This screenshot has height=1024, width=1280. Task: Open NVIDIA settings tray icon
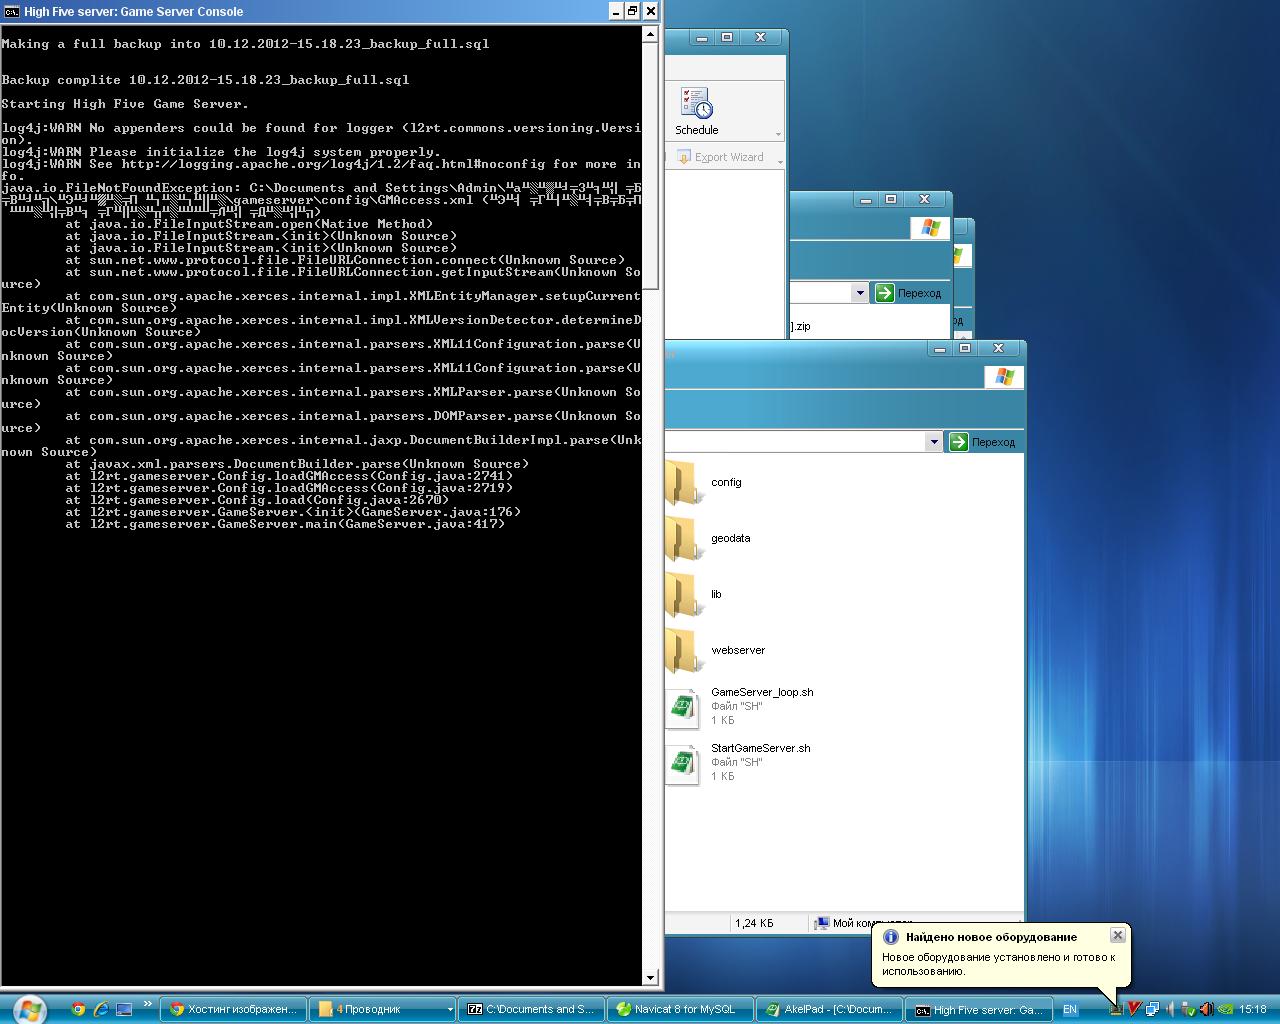coord(1225,1009)
